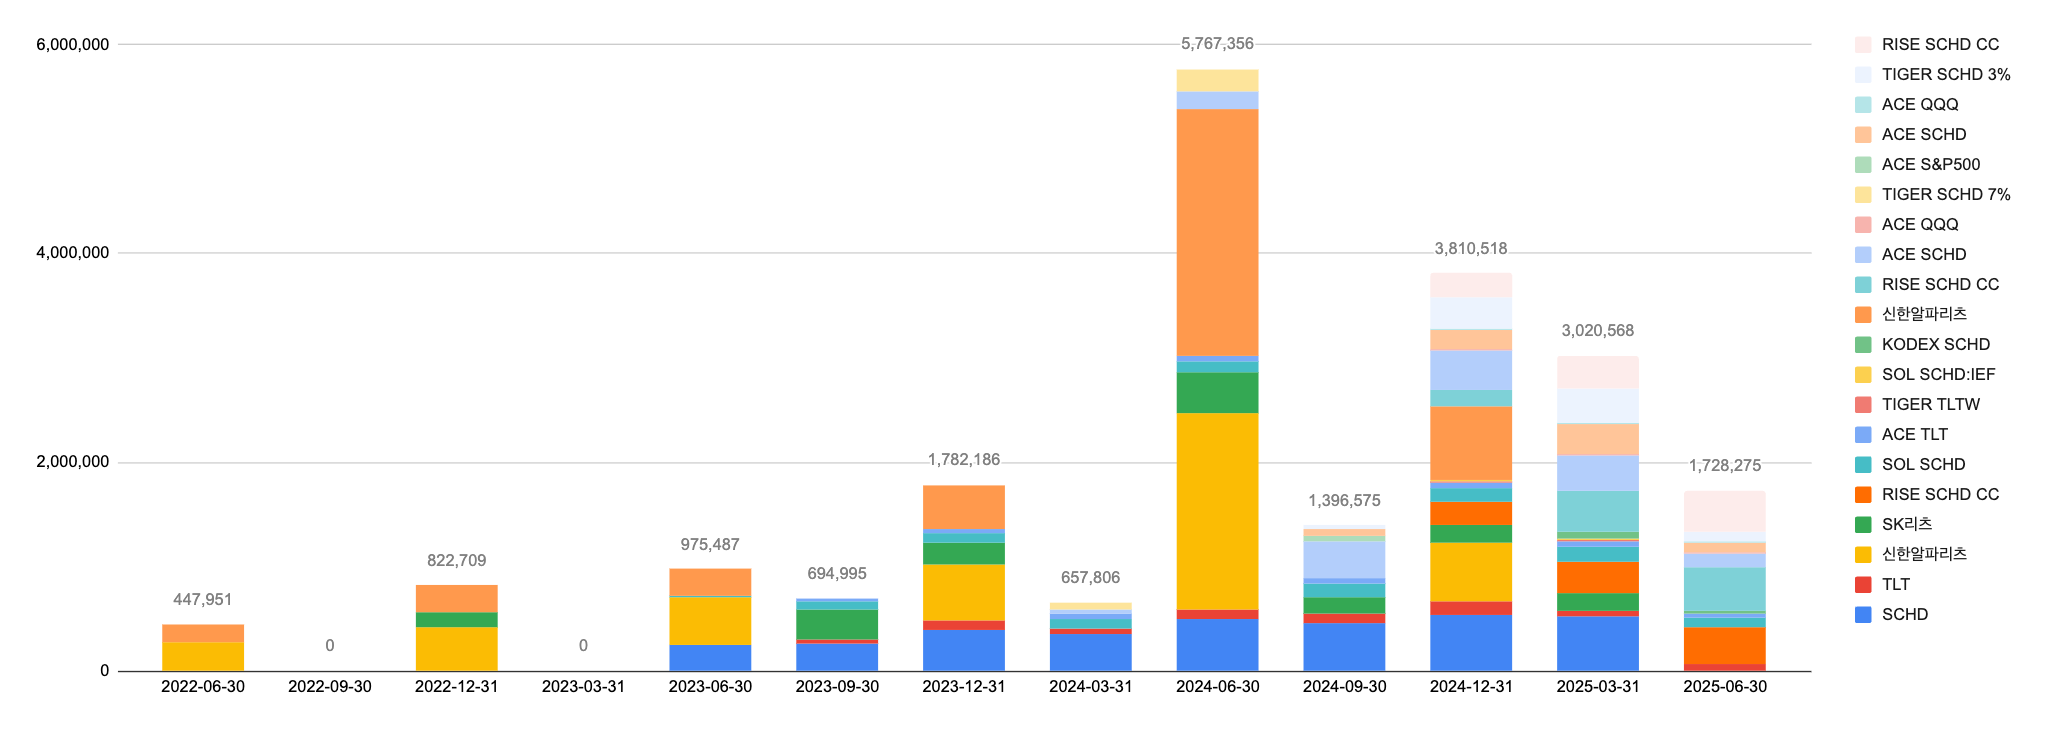2048x732 pixels.
Task: Click the ACE S&P500 legend label
Action: point(1930,165)
